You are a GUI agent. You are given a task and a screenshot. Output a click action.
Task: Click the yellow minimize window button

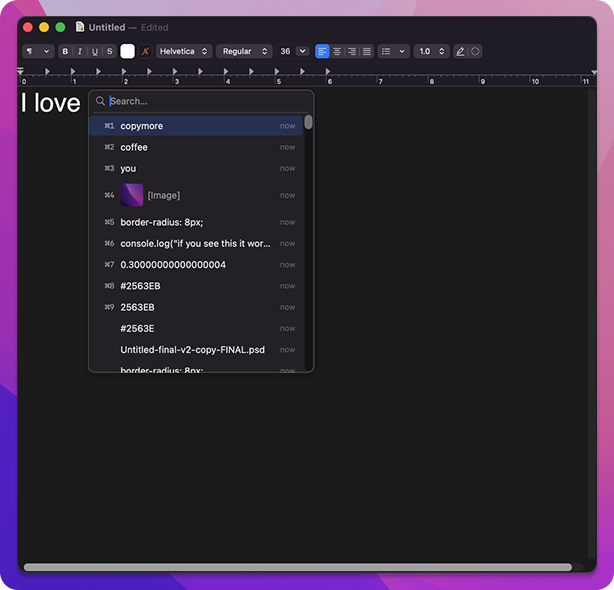click(44, 27)
